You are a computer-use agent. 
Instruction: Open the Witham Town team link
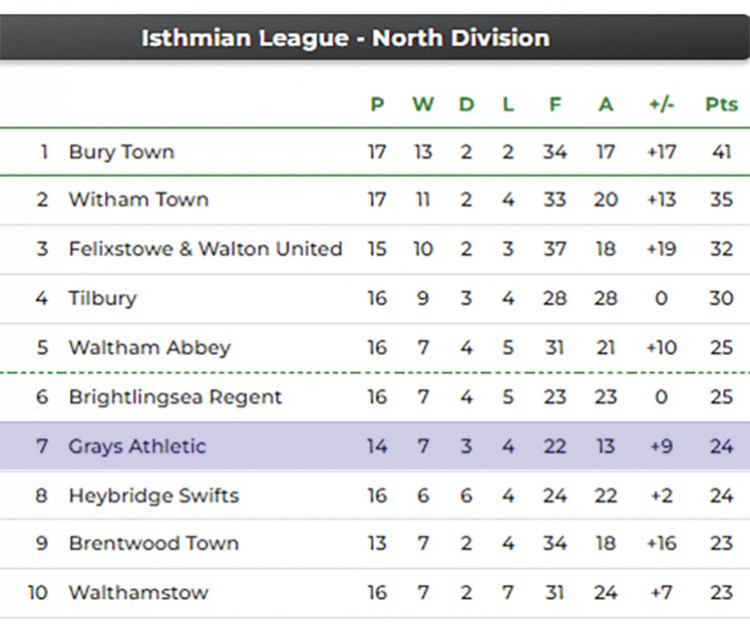[x=139, y=199]
